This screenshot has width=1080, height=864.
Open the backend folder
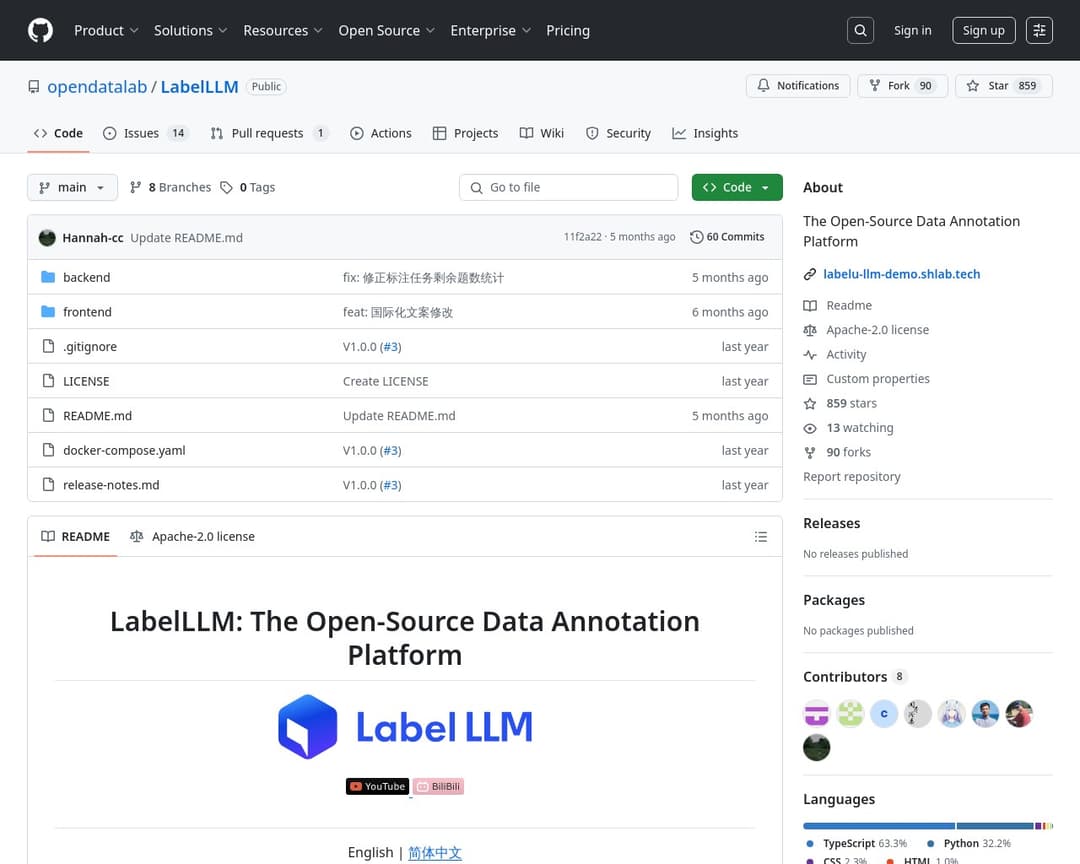click(x=87, y=277)
